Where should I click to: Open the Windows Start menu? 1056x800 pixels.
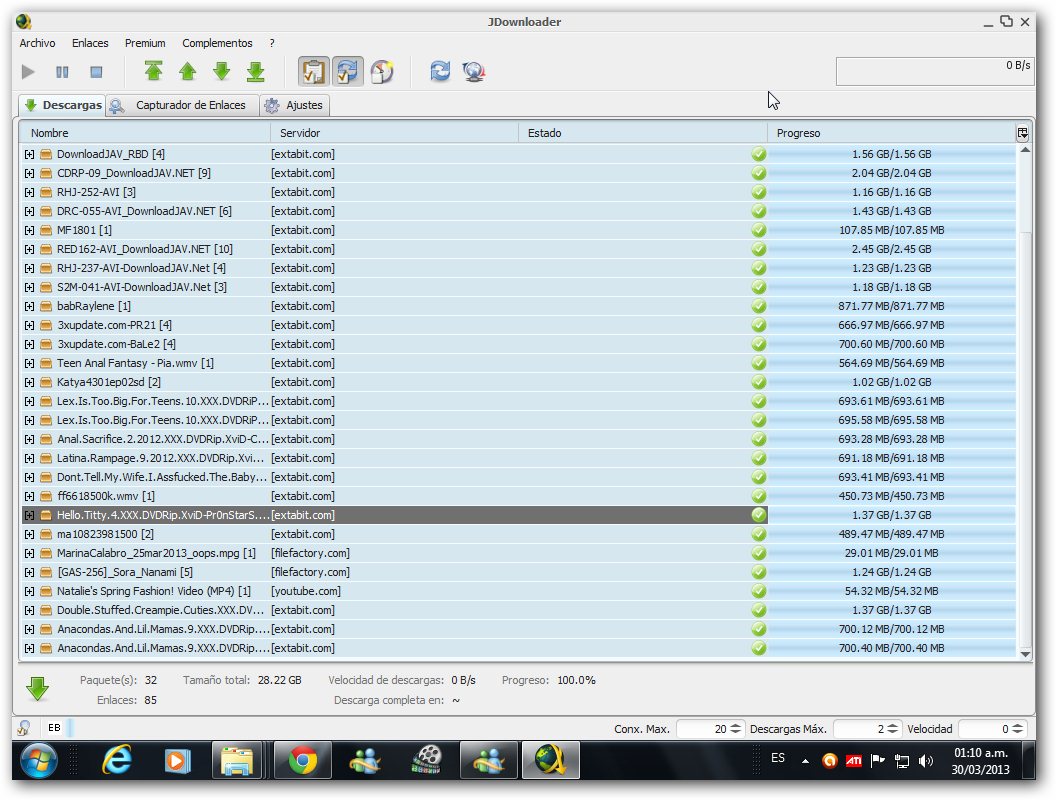pos(39,761)
